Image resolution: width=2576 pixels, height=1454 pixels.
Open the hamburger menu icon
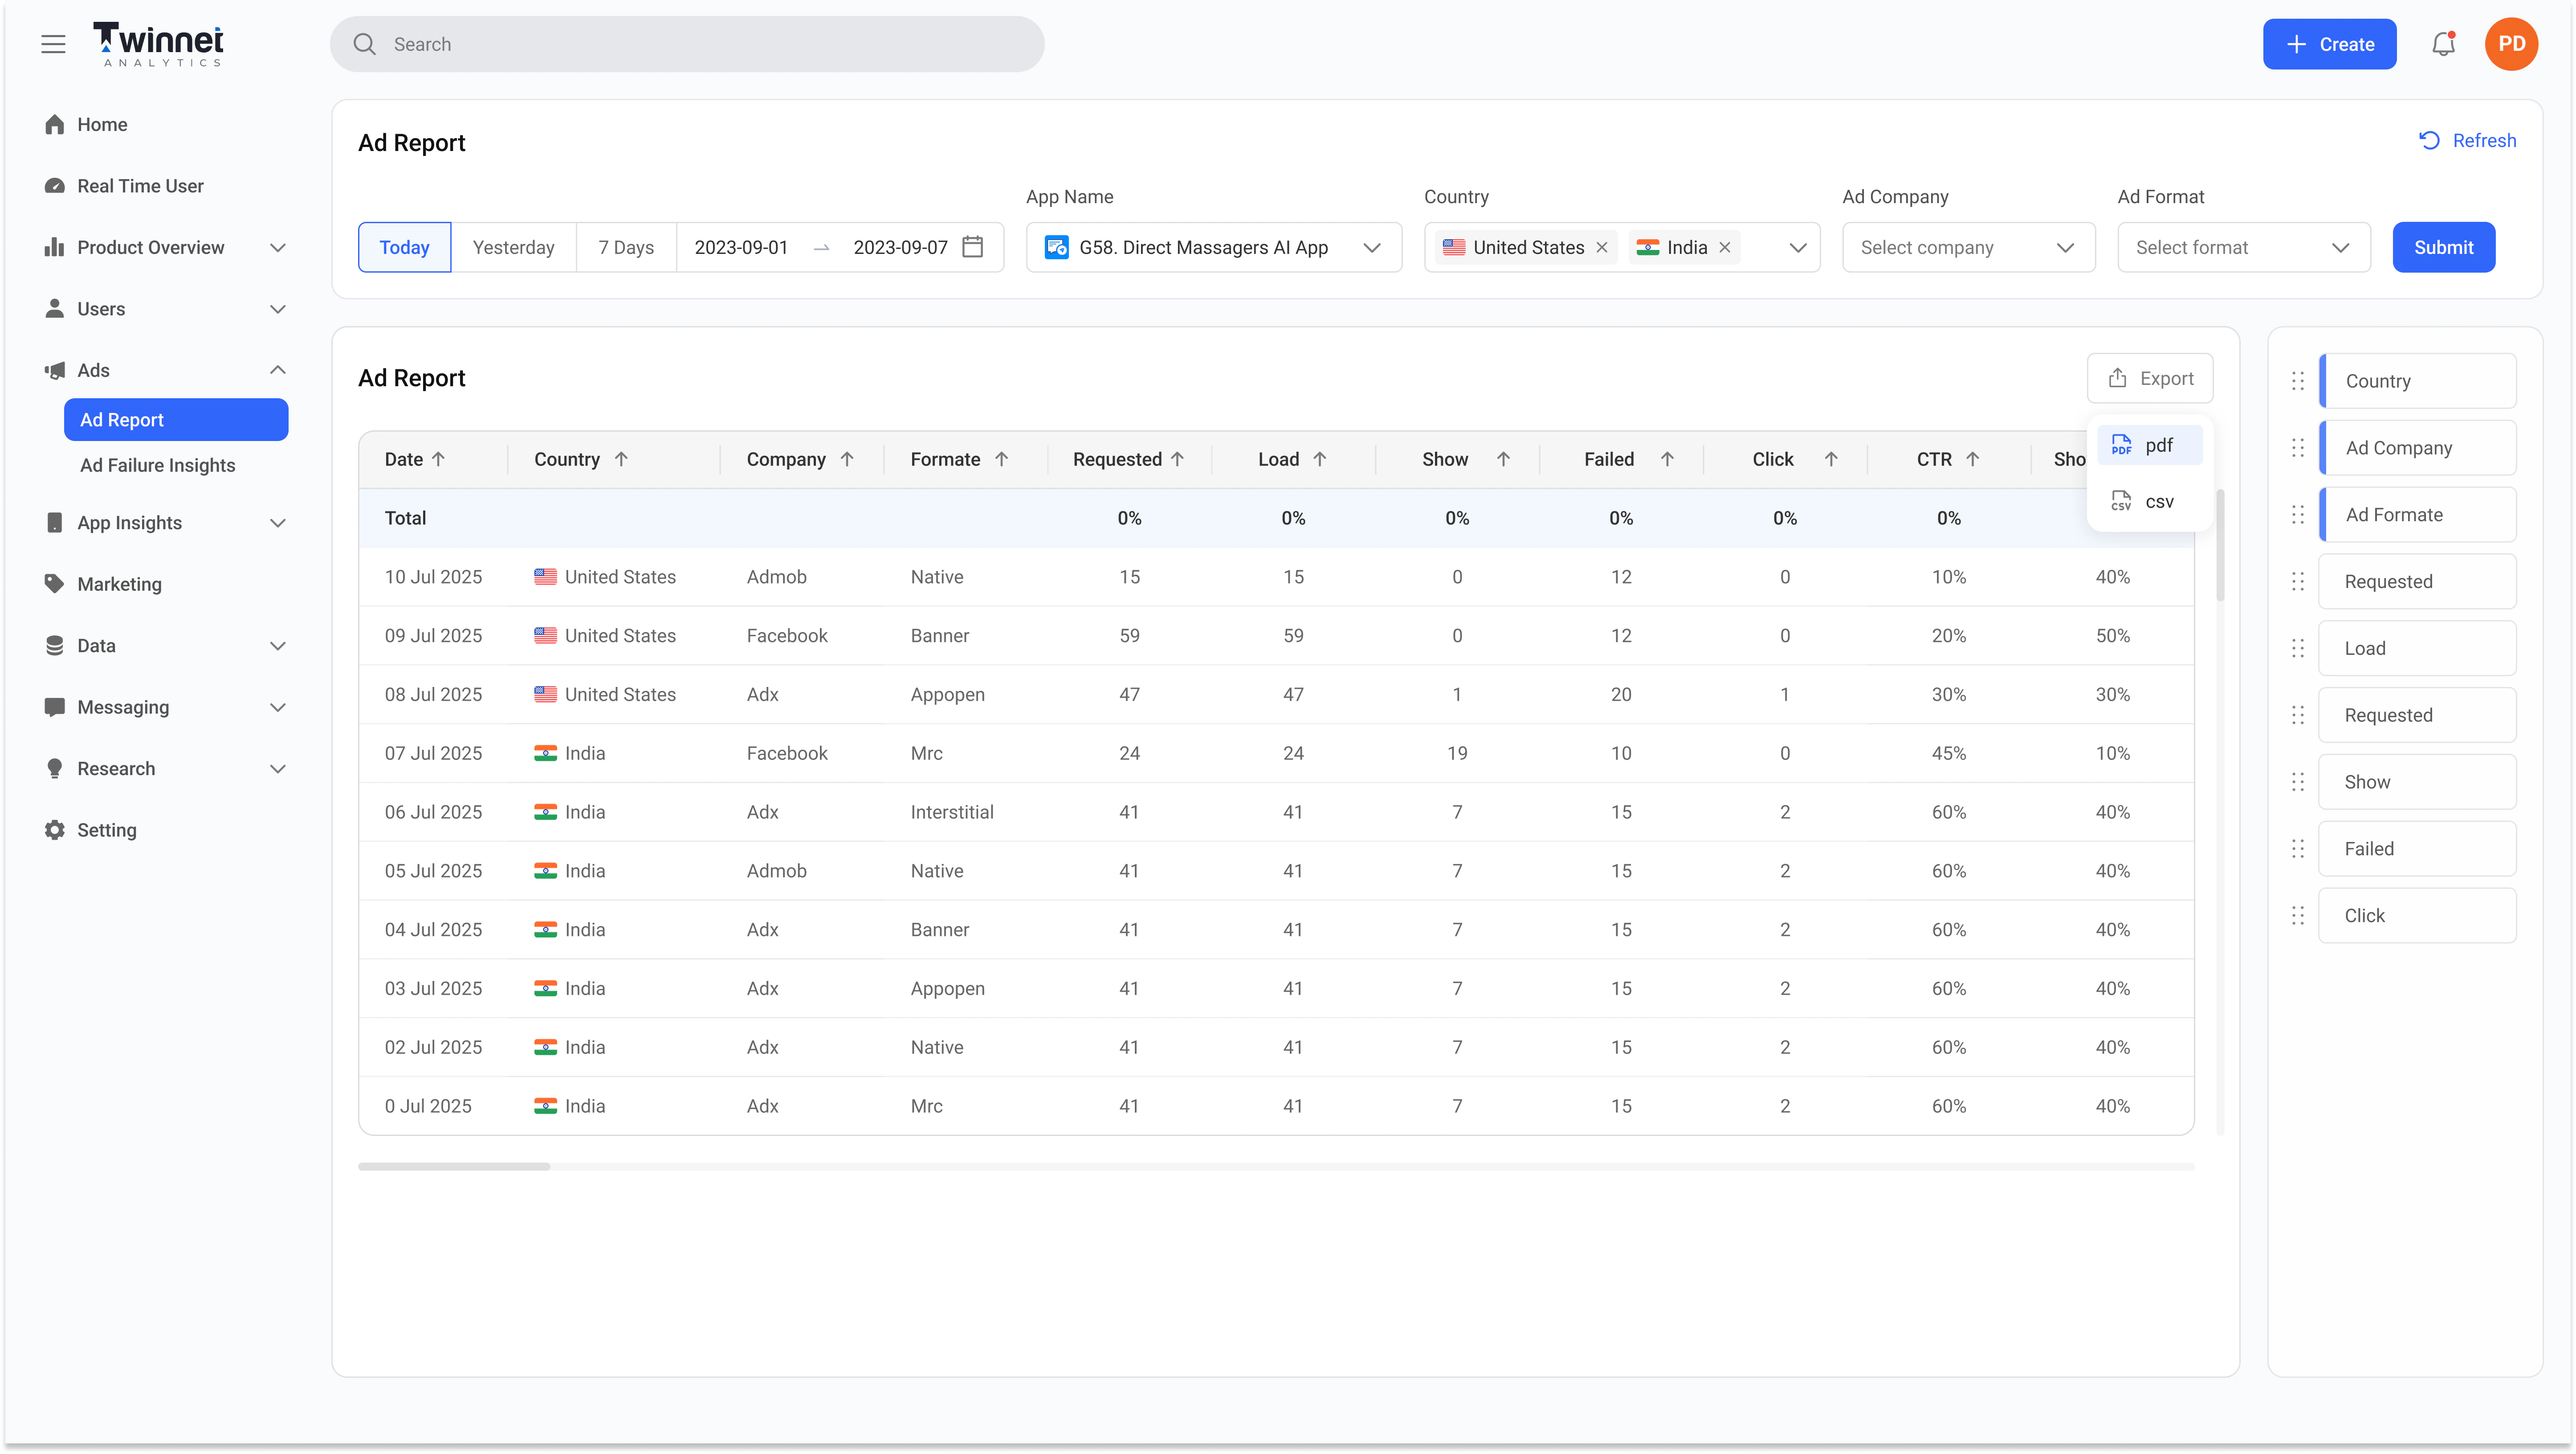[x=53, y=44]
